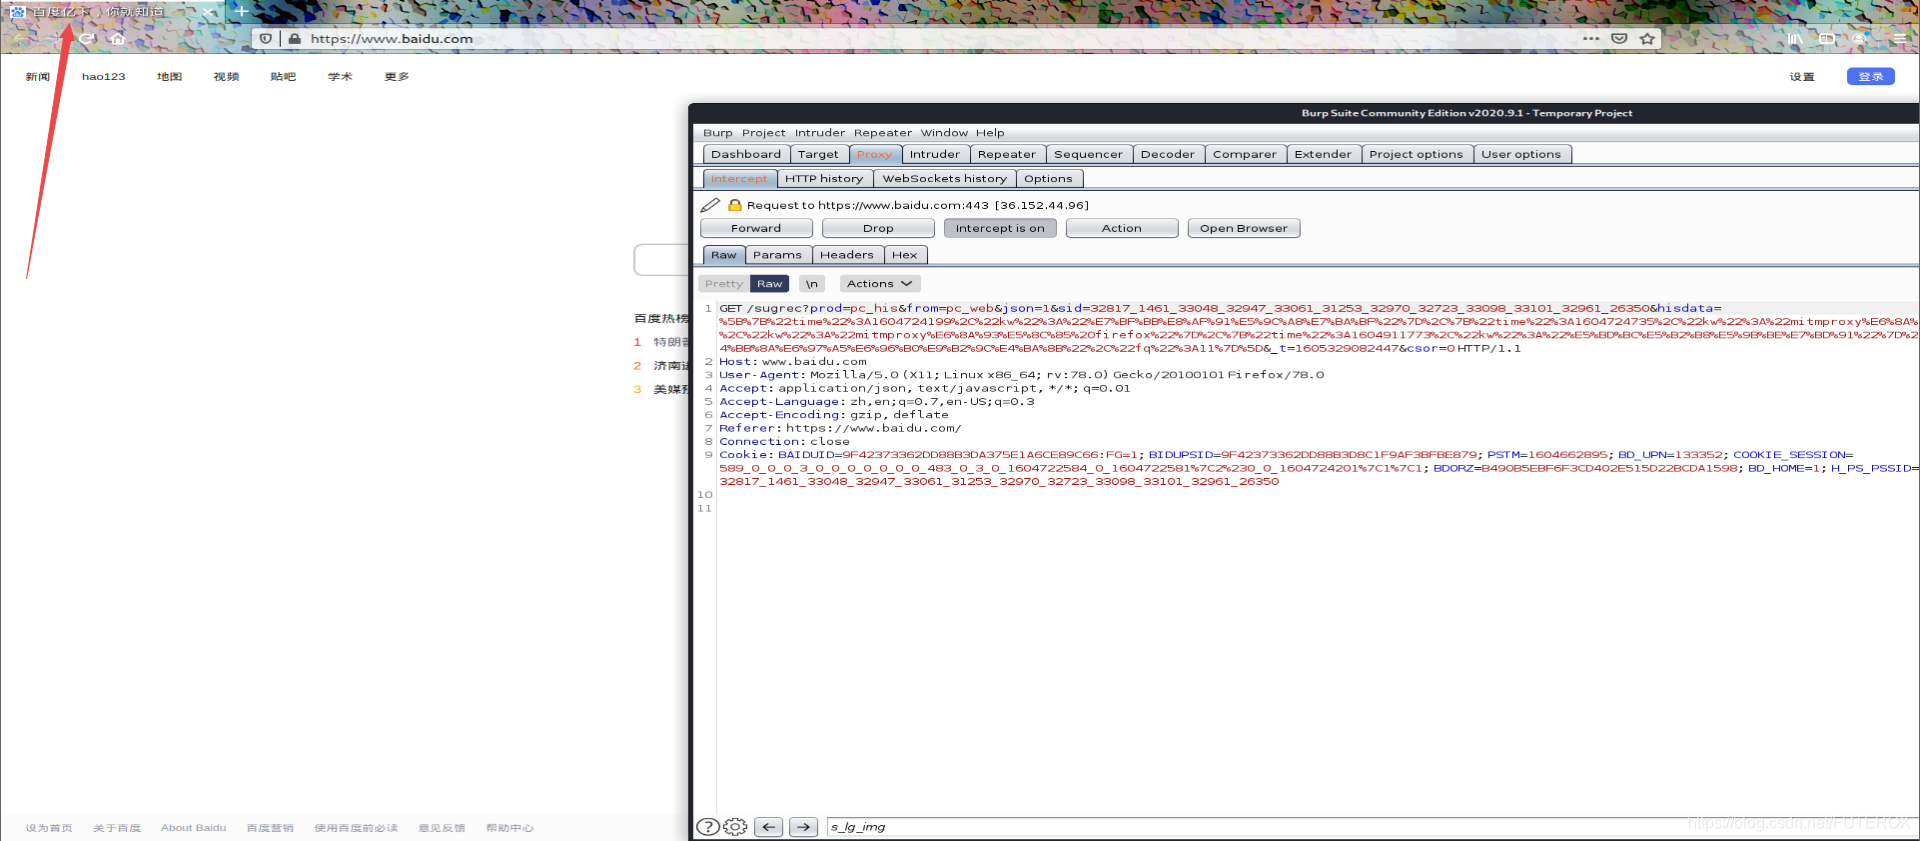Toggle Firefox sidebar icon
Screen dimensions: 1920x841
[1827, 38]
